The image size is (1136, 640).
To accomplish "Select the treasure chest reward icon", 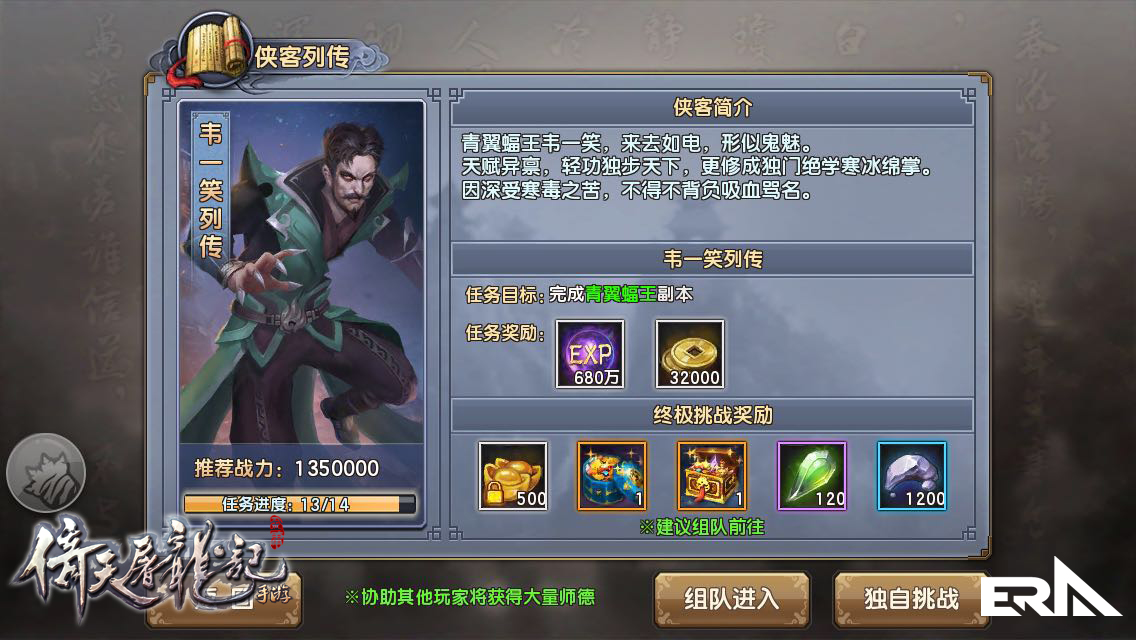I will click(x=712, y=475).
